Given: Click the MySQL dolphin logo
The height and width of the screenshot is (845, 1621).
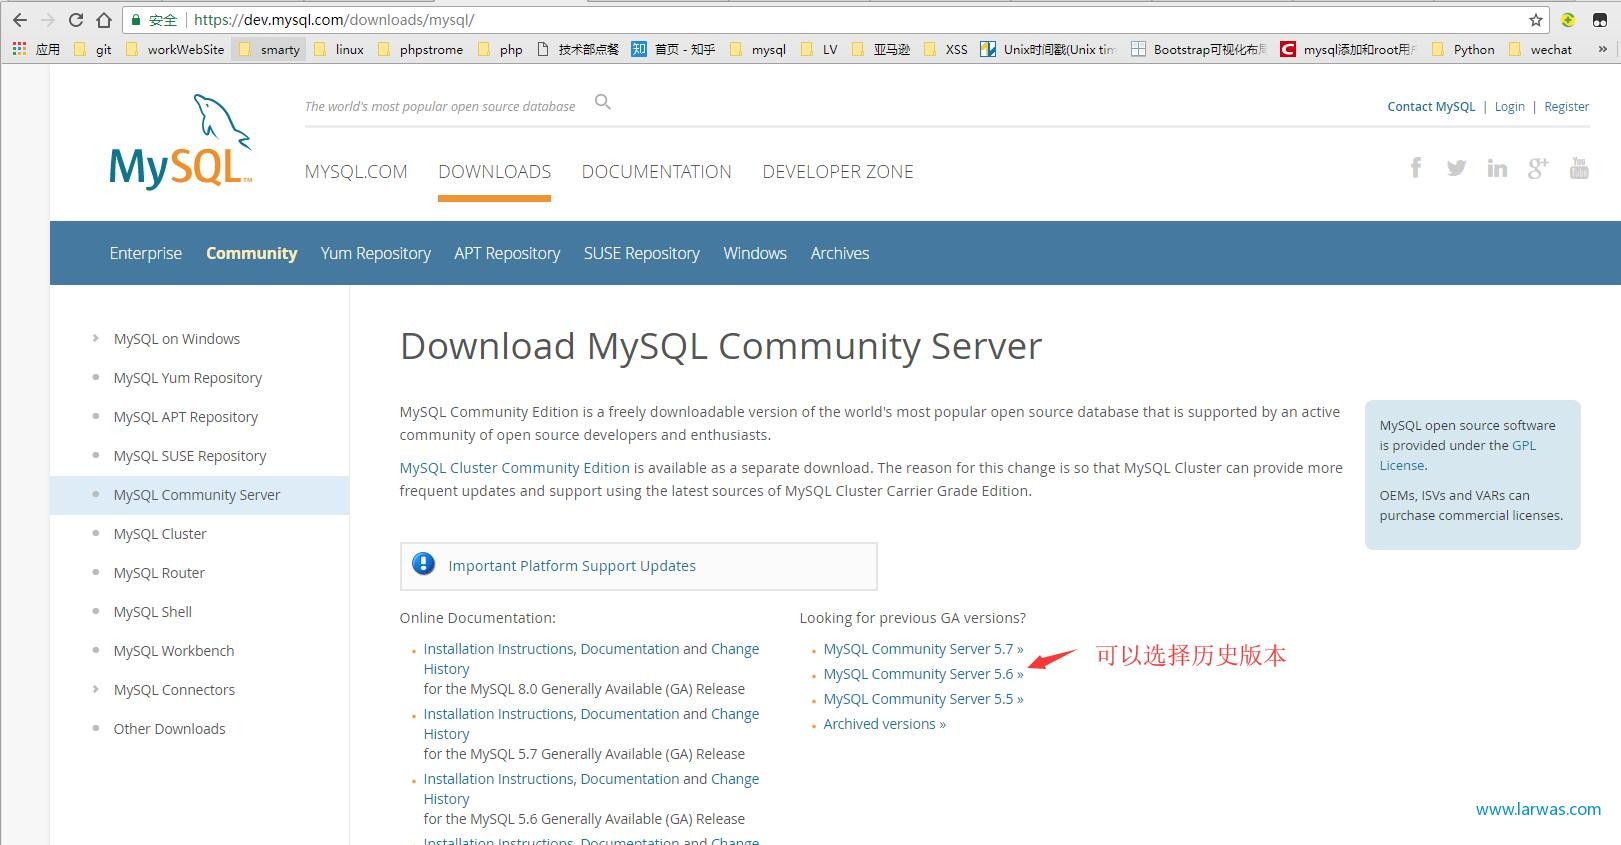Looking at the screenshot, I should tap(180, 142).
